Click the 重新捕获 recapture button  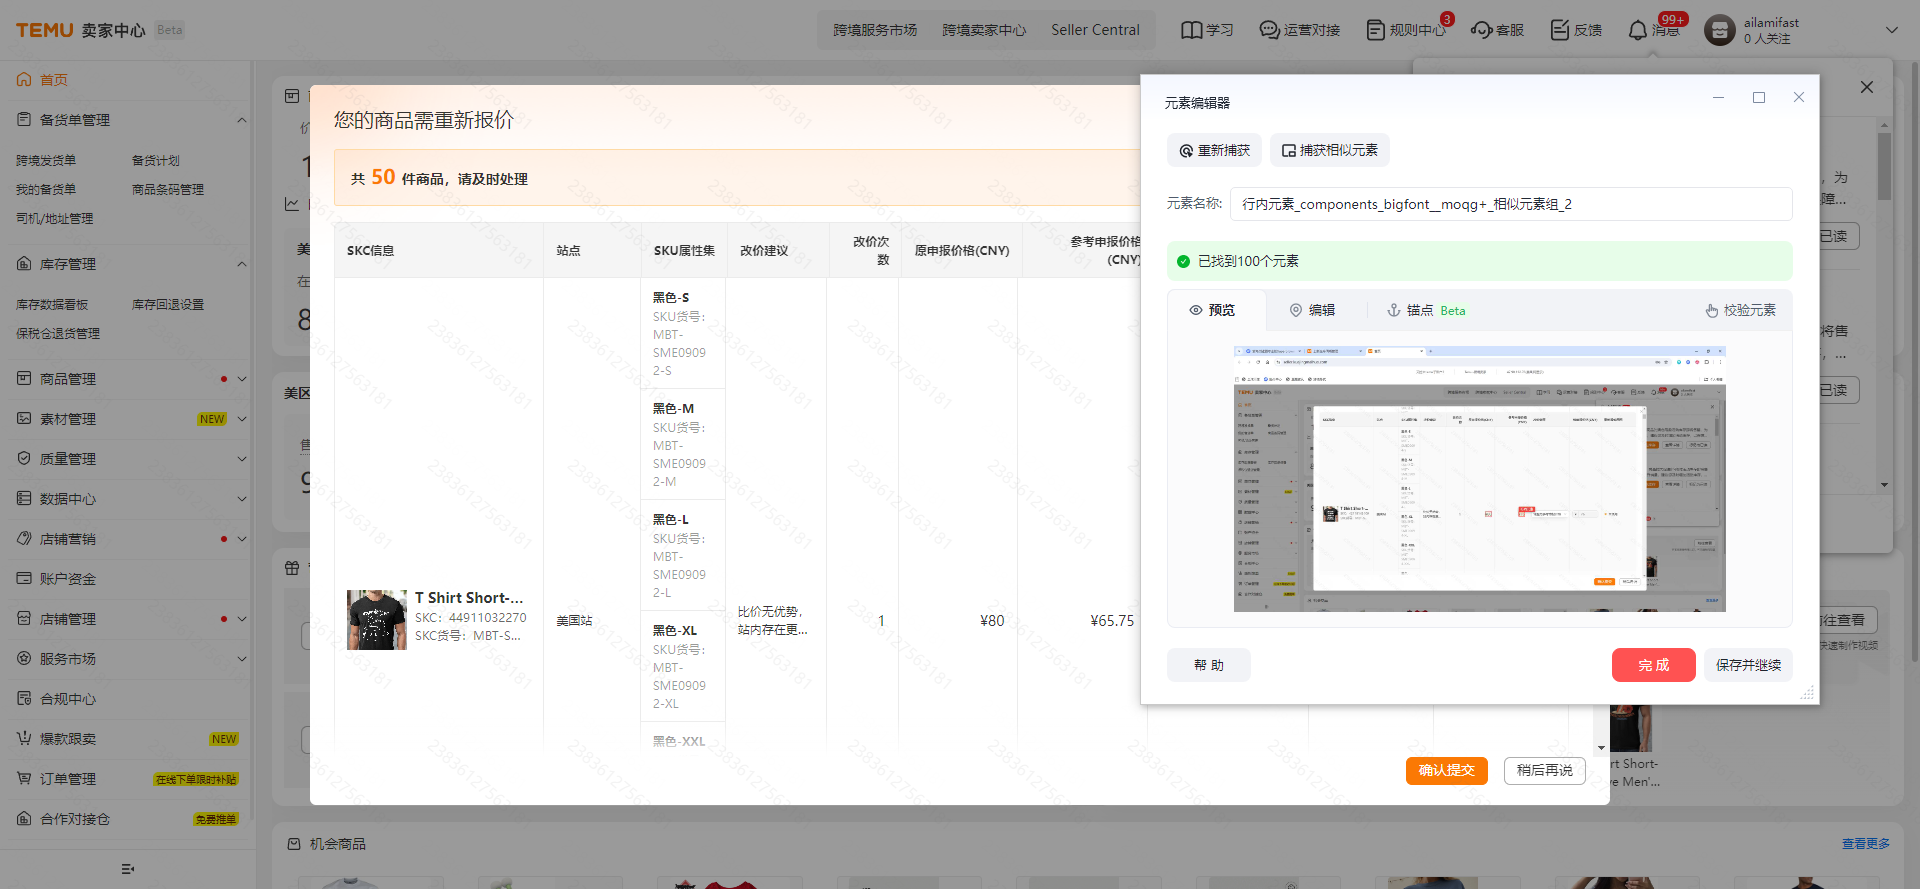point(1214,150)
